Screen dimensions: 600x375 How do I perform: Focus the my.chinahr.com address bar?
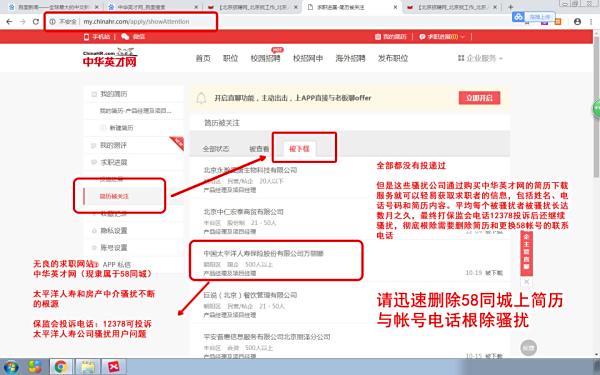point(136,22)
